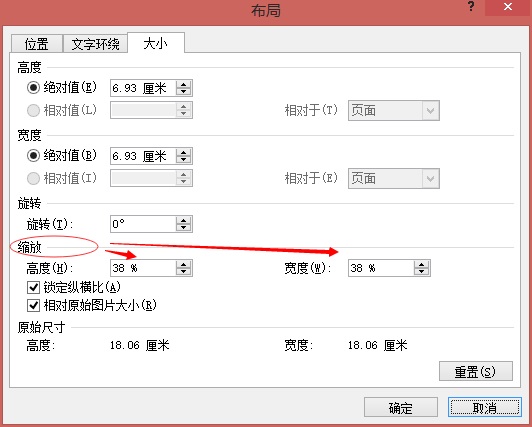Increase scale 宽度(W) with up spinner

tap(422, 264)
